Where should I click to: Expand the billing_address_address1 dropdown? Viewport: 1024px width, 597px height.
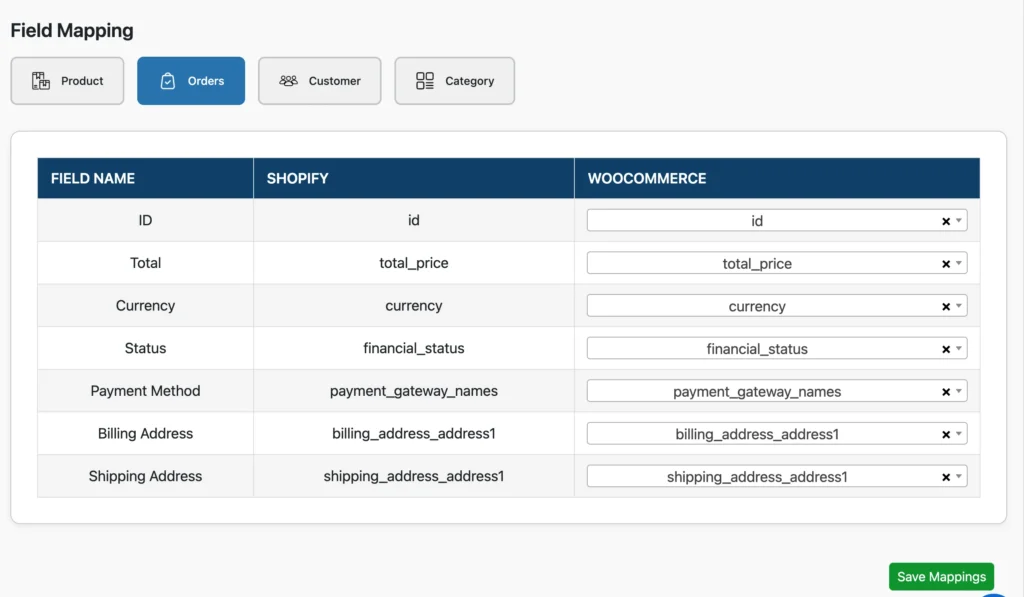[960, 433]
